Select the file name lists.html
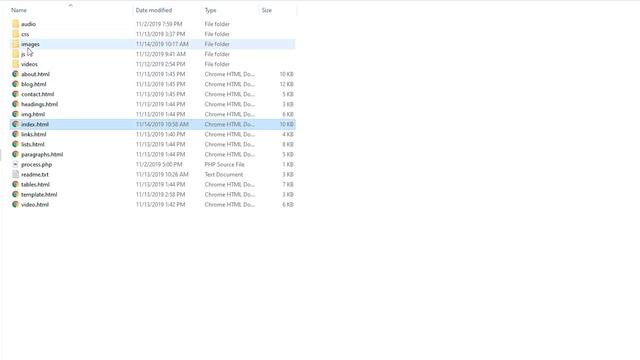 pyautogui.click(x=33, y=144)
